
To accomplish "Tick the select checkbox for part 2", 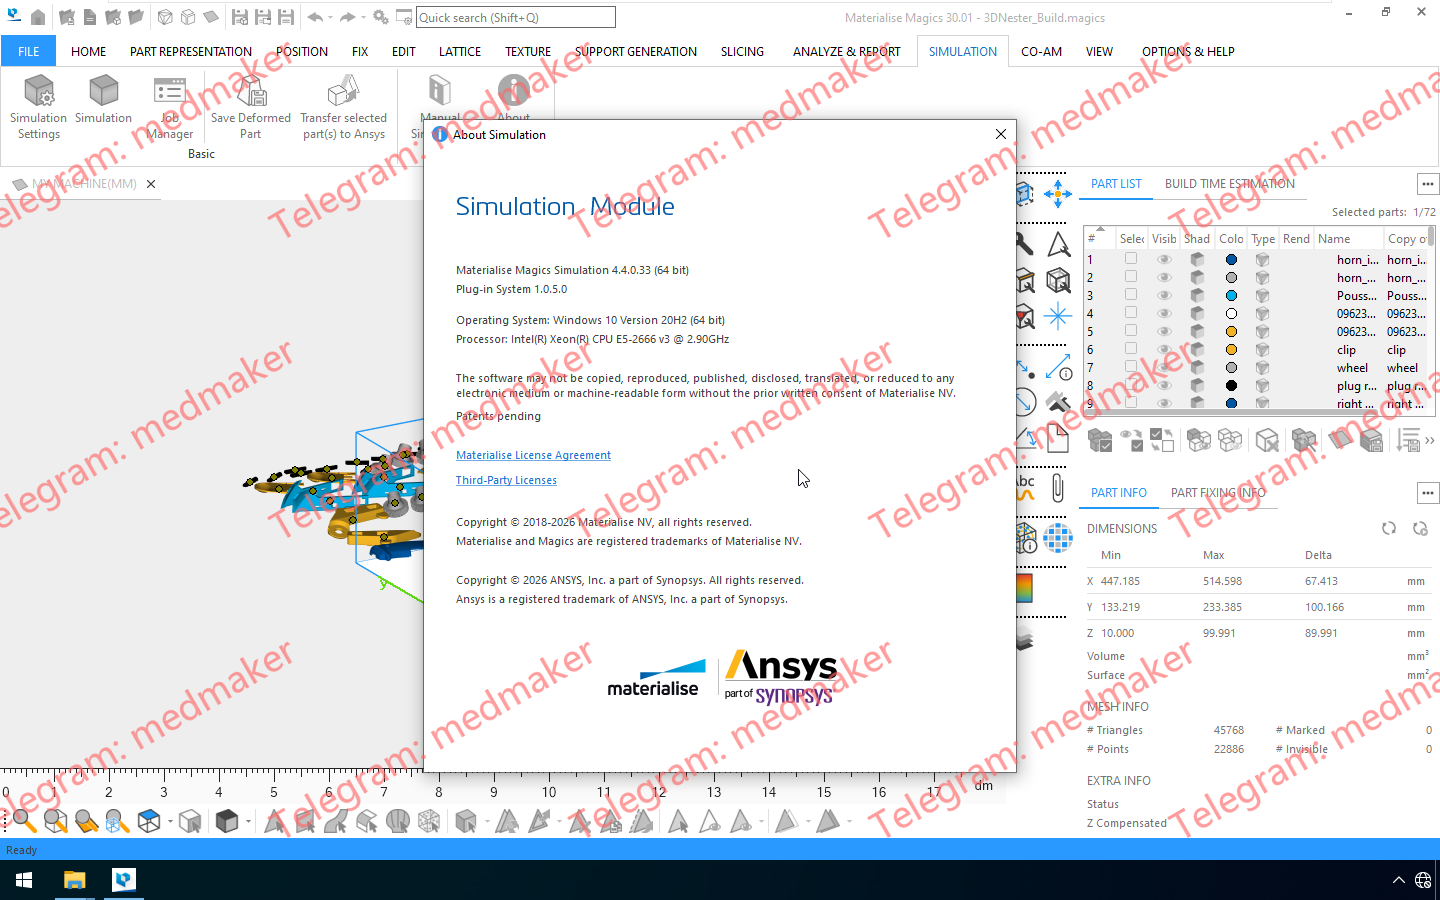I will [x=1131, y=277].
